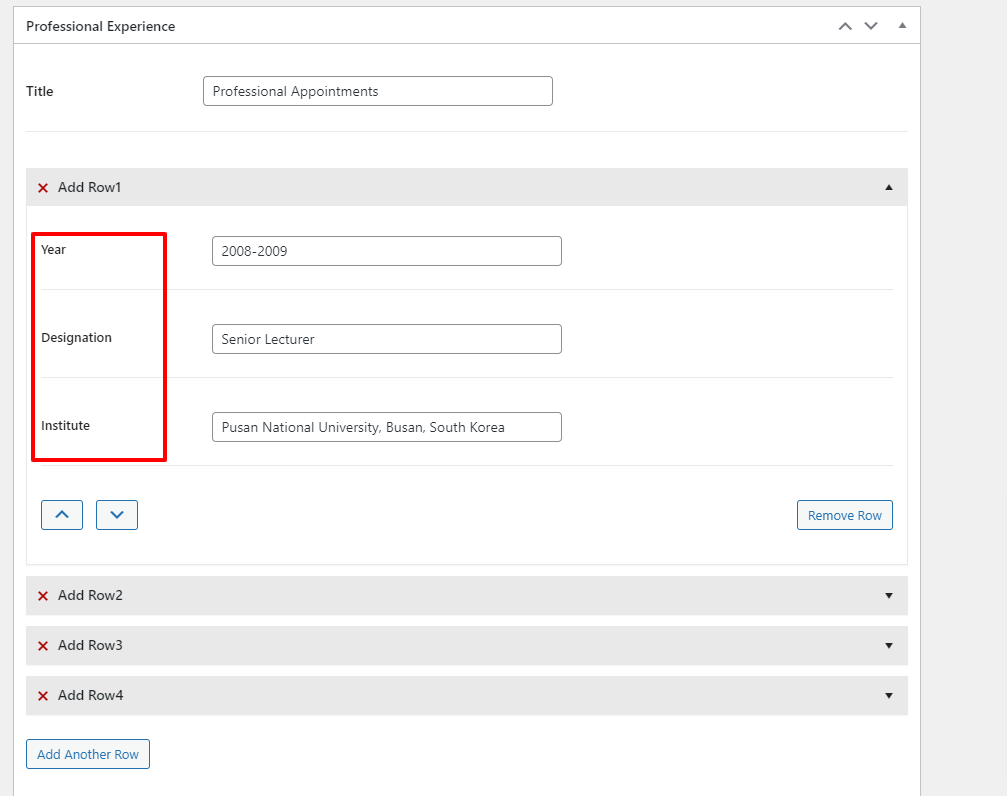Image resolution: width=1007 pixels, height=796 pixels.
Task: Collapse the Professional Experience panel toggle
Action: [902, 26]
